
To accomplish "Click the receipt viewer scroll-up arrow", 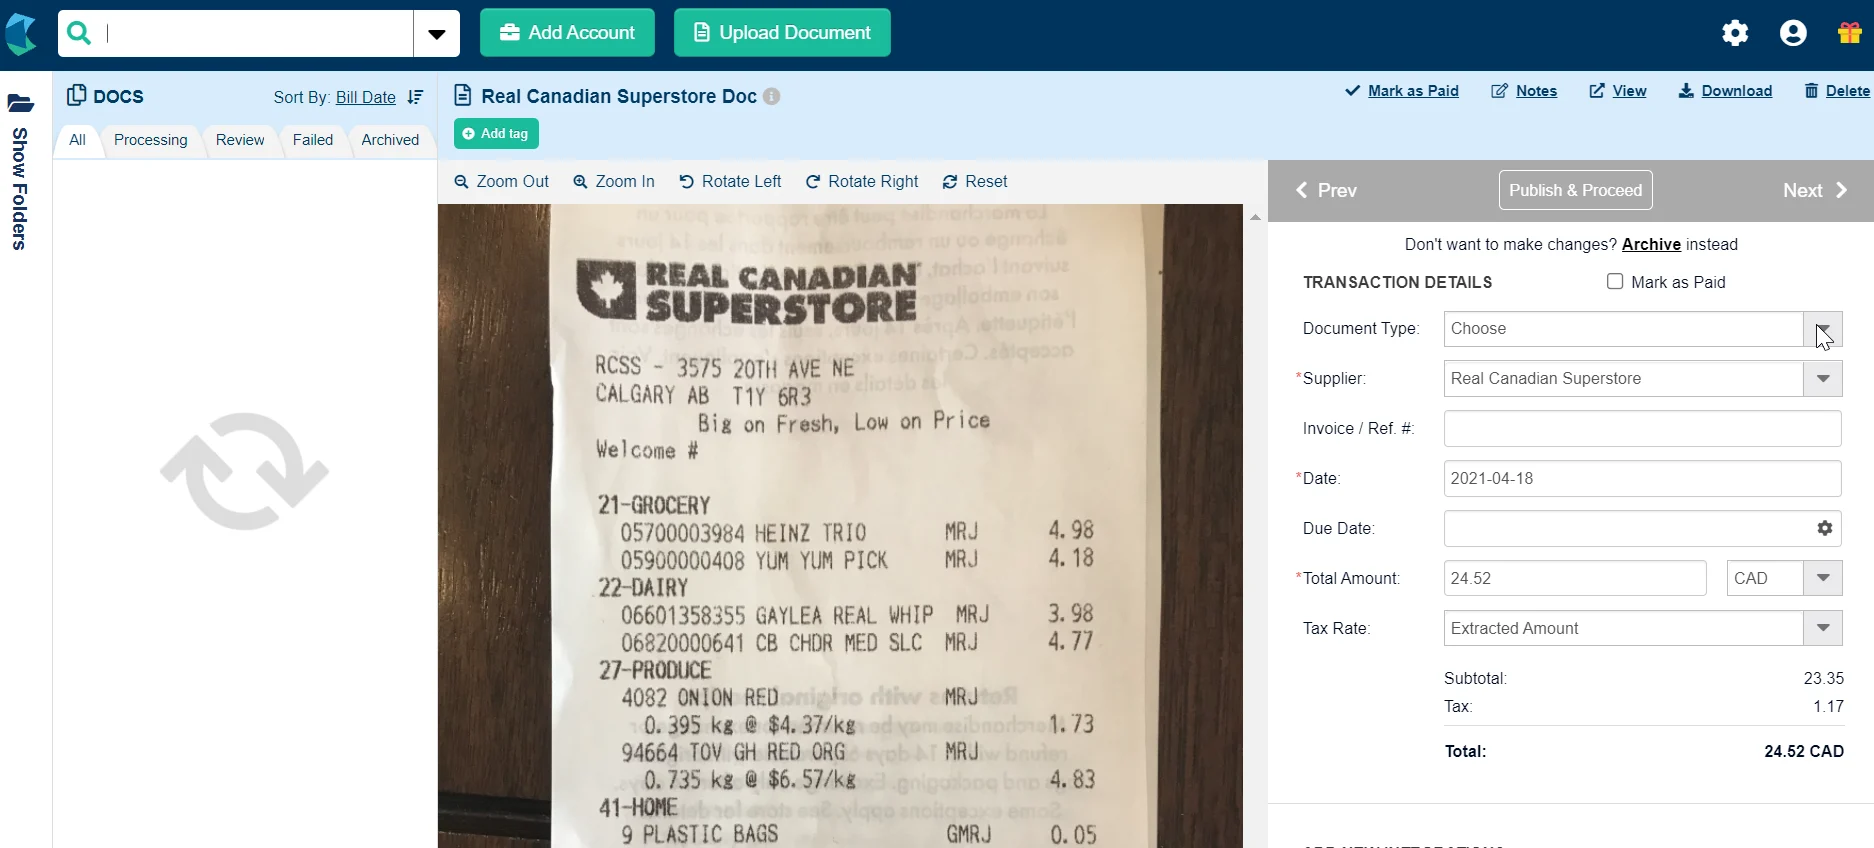I will pyautogui.click(x=1255, y=217).
